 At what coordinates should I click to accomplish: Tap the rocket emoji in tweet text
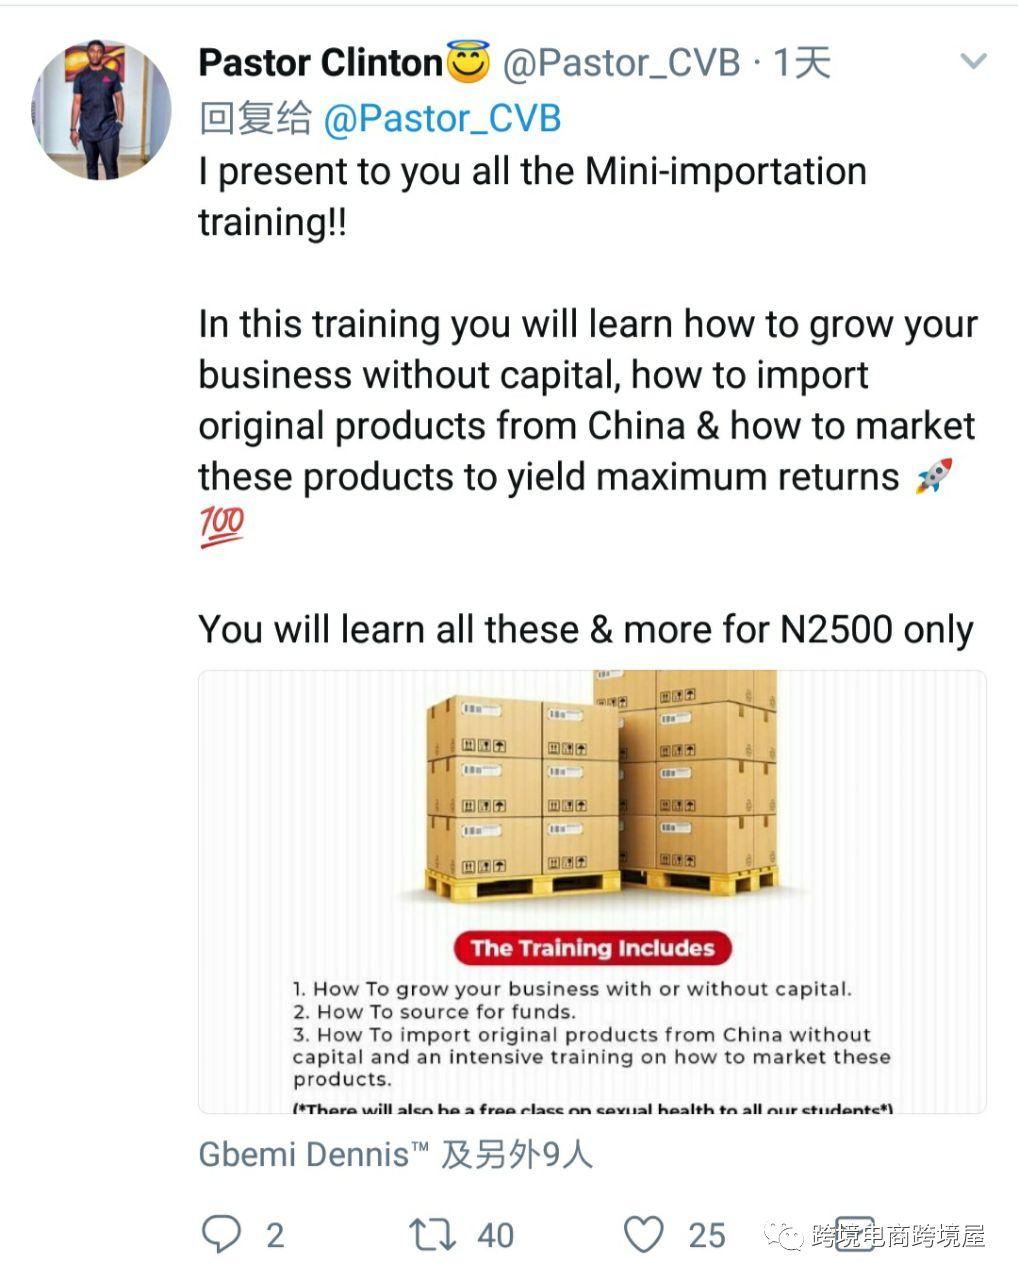[x=933, y=476]
